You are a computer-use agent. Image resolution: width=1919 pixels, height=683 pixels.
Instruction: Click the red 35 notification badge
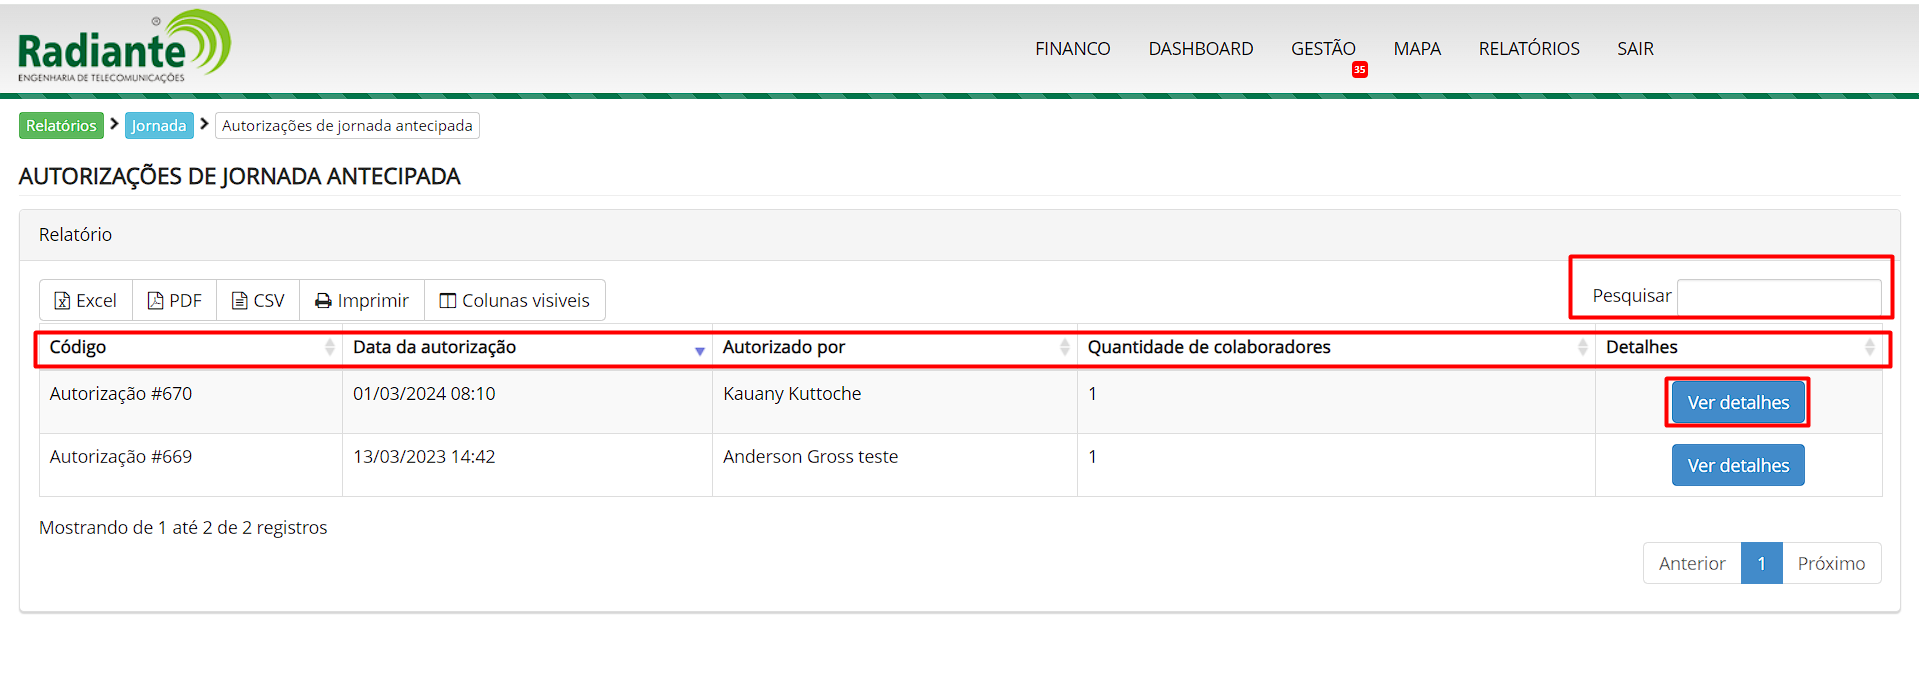[1359, 70]
